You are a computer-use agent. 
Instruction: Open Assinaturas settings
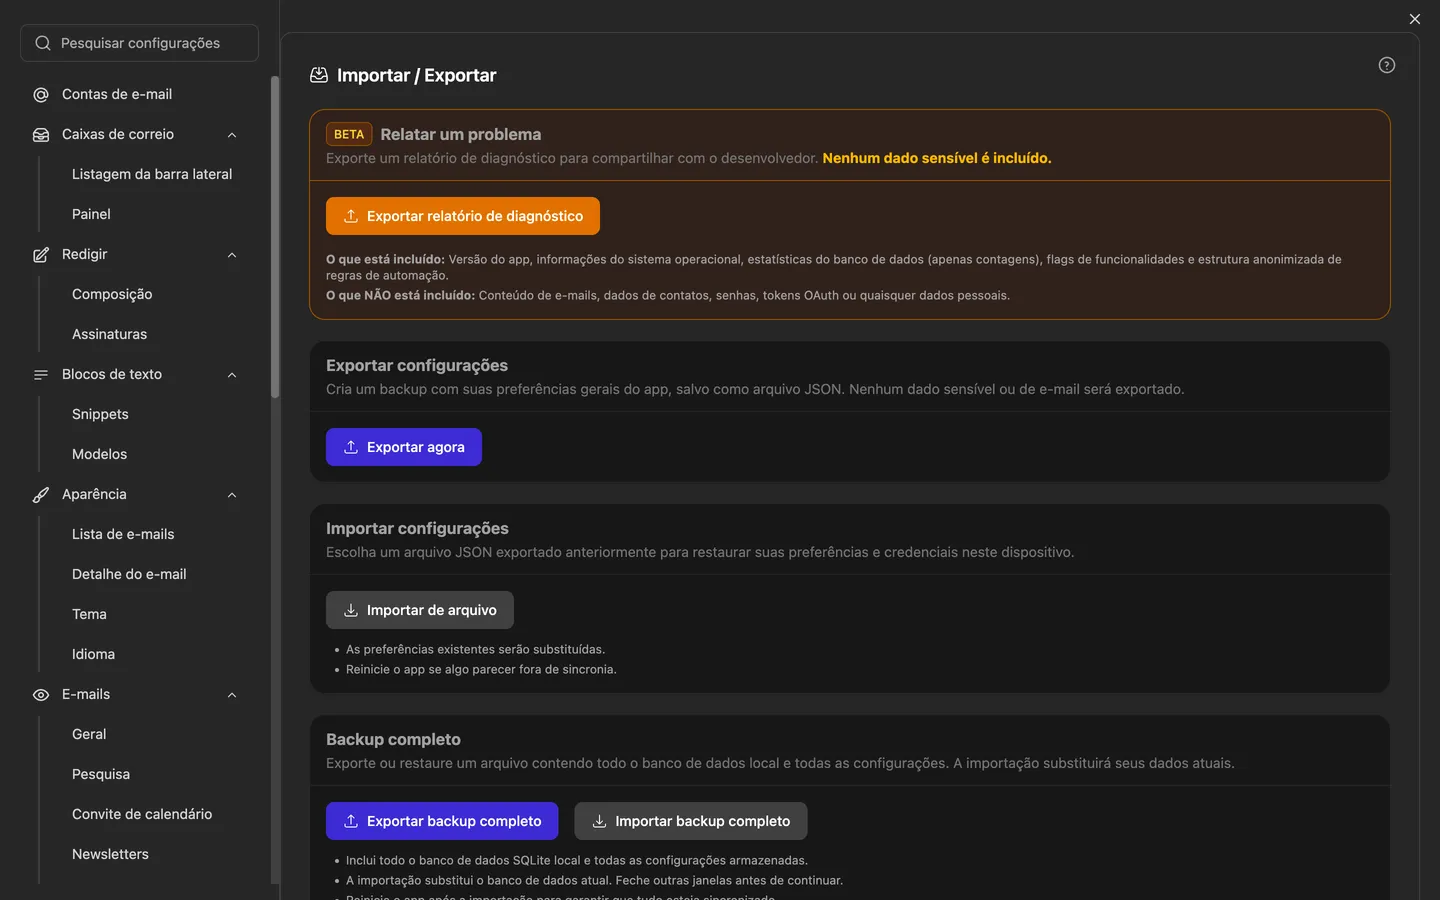pyautogui.click(x=109, y=334)
